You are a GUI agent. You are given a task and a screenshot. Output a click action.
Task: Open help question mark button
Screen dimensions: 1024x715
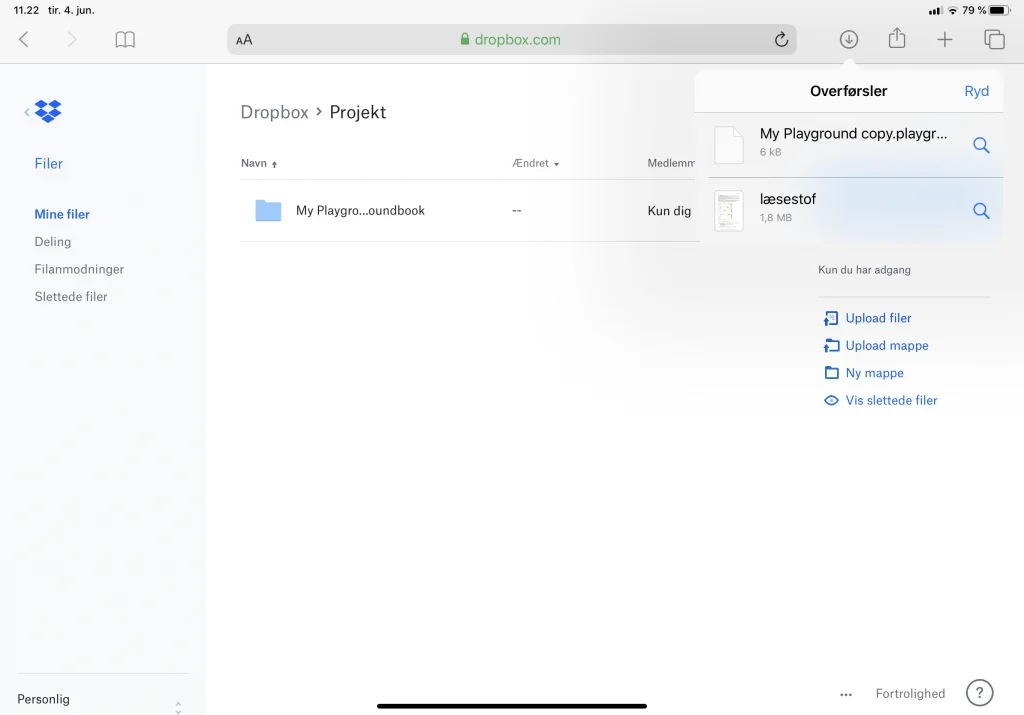coord(979,693)
